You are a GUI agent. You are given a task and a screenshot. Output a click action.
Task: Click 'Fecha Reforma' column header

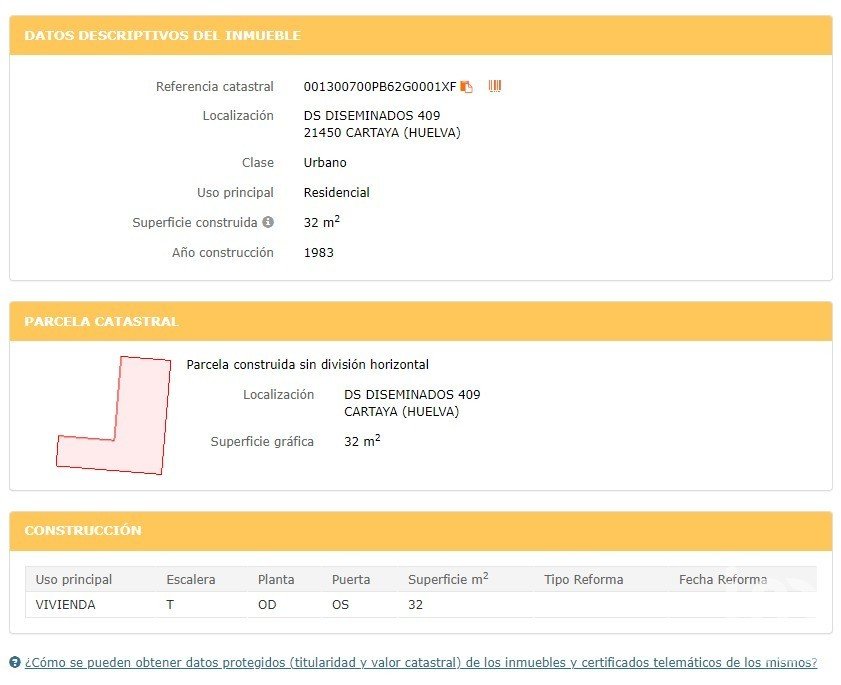pos(722,579)
